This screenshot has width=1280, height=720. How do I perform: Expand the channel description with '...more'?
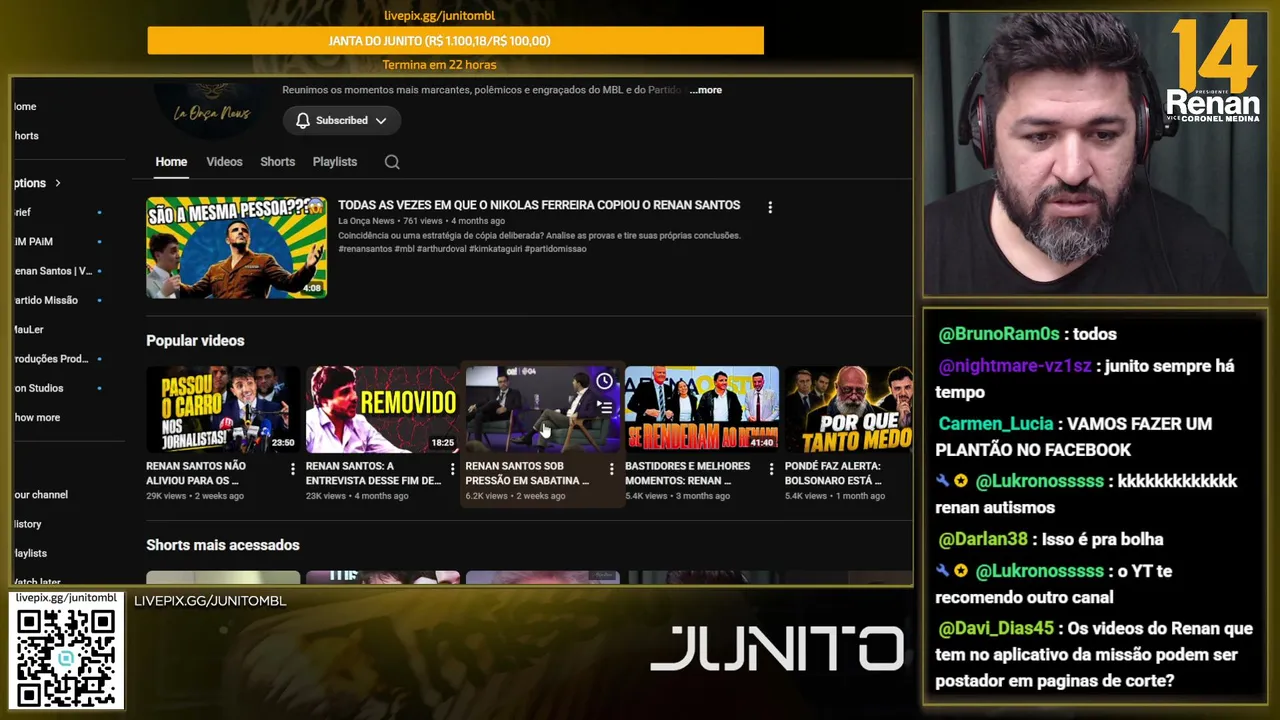[x=704, y=90]
